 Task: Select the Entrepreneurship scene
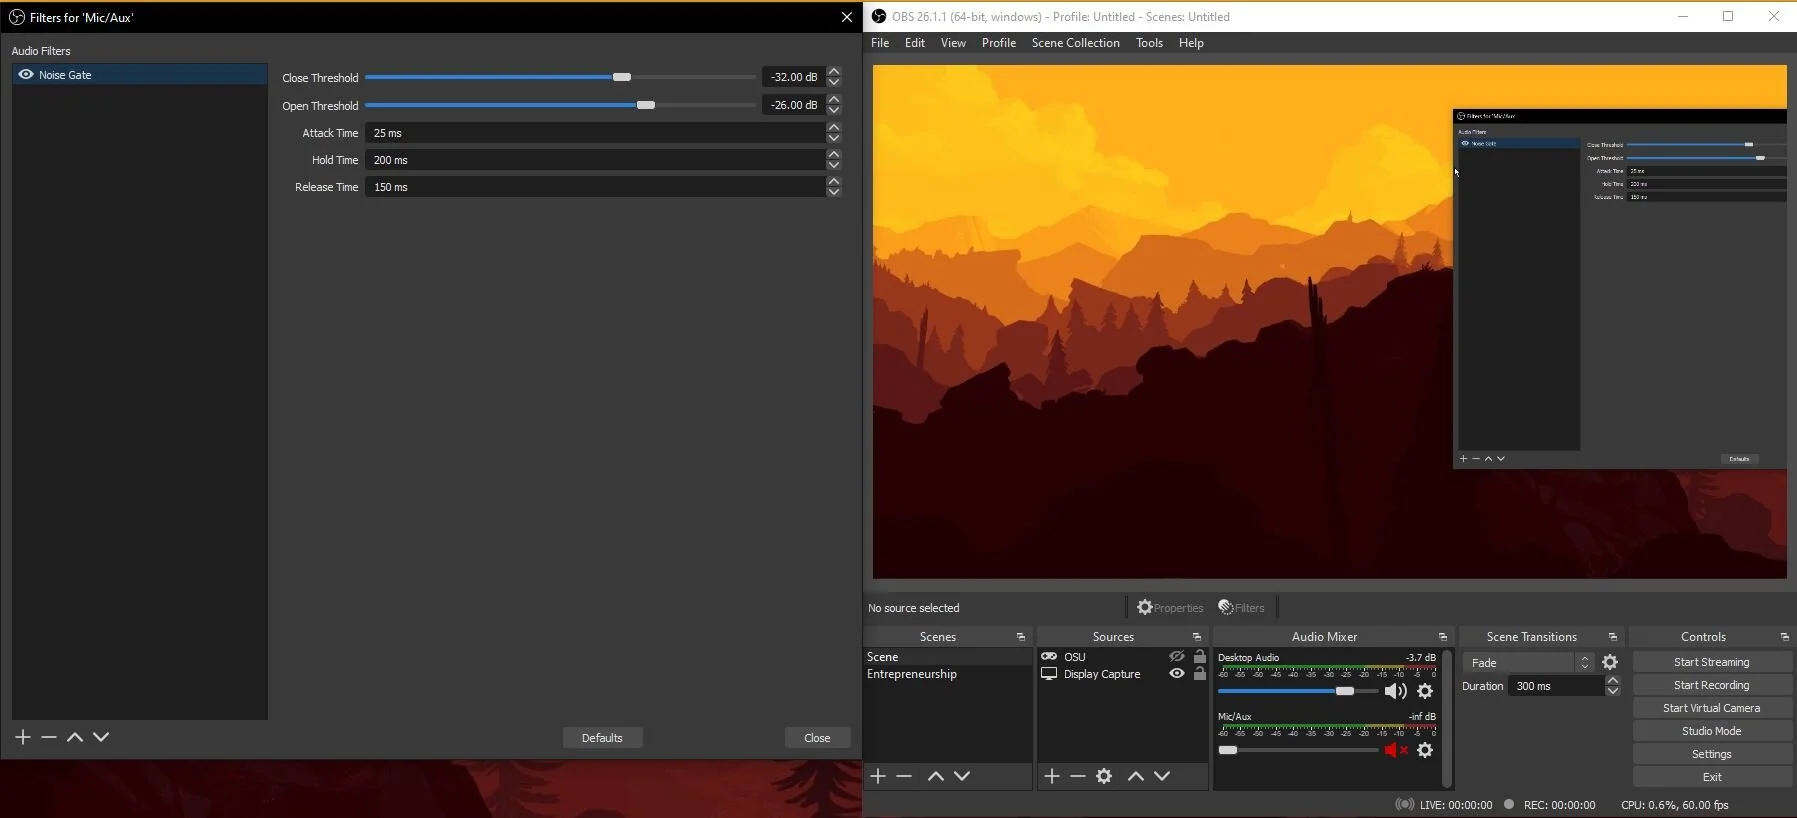click(x=948, y=674)
